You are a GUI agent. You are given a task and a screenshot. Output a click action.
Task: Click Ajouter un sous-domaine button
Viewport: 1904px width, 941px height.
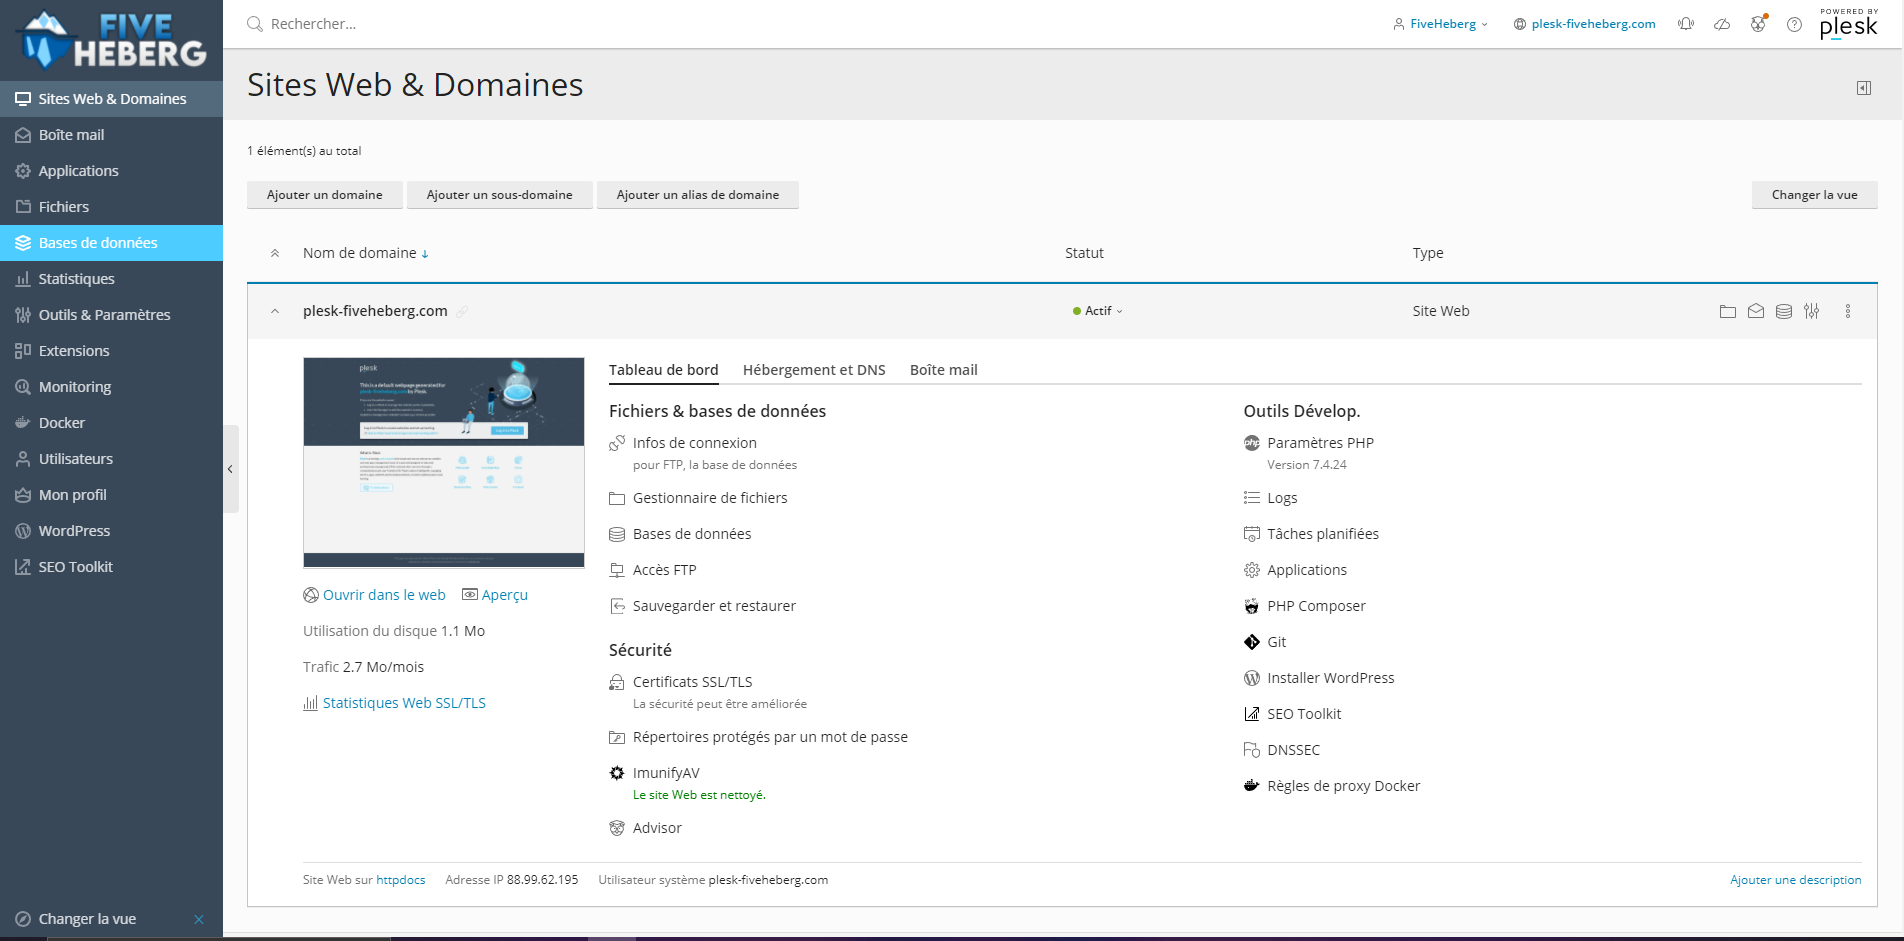pos(500,195)
